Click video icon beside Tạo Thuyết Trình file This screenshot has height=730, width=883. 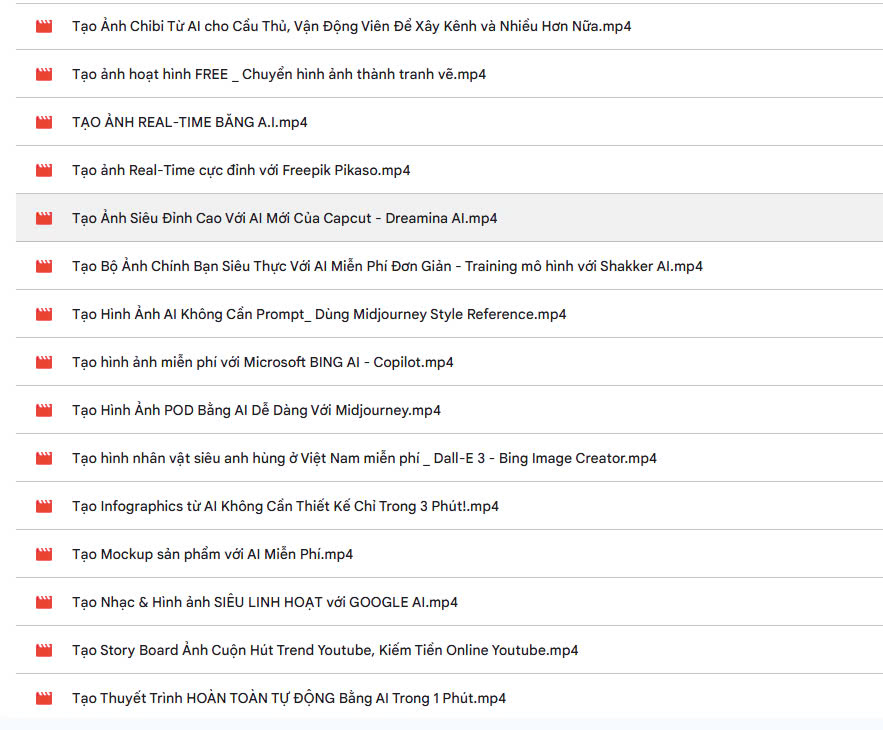point(44,698)
